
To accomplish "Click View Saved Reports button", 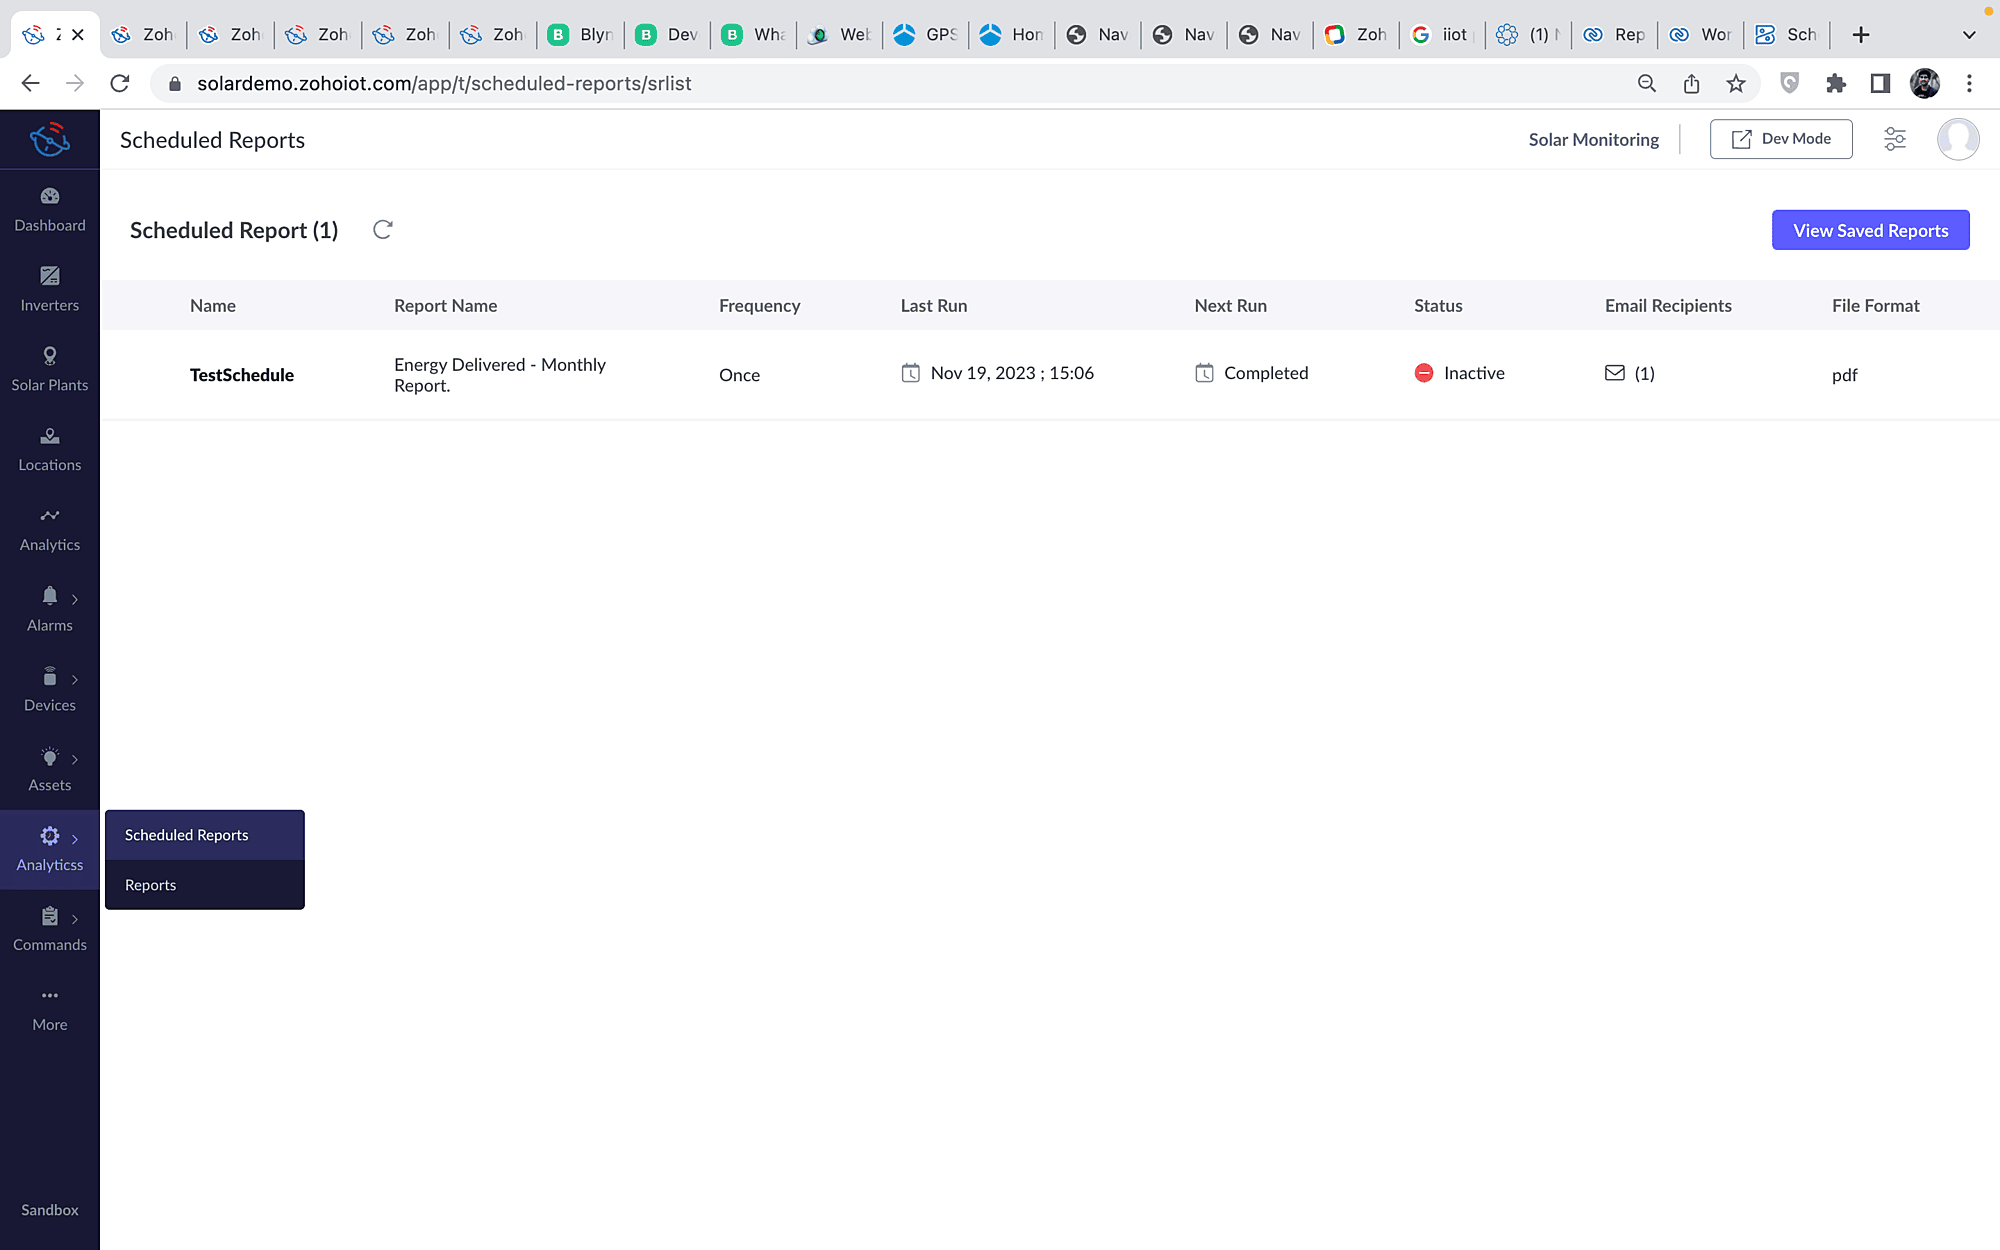I will point(1870,230).
